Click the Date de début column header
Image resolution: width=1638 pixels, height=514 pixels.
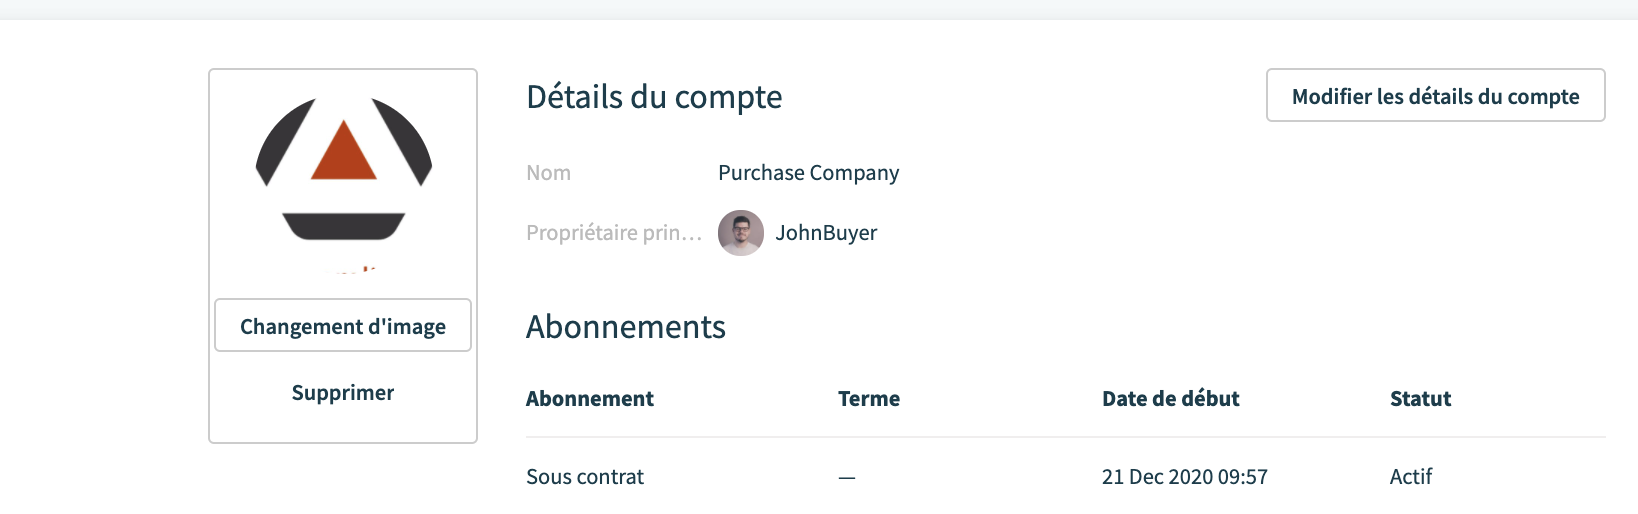[1171, 399]
